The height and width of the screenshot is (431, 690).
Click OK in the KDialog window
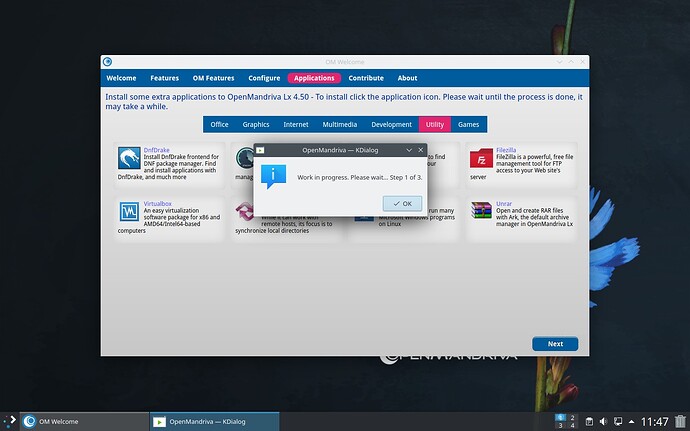(402, 203)
